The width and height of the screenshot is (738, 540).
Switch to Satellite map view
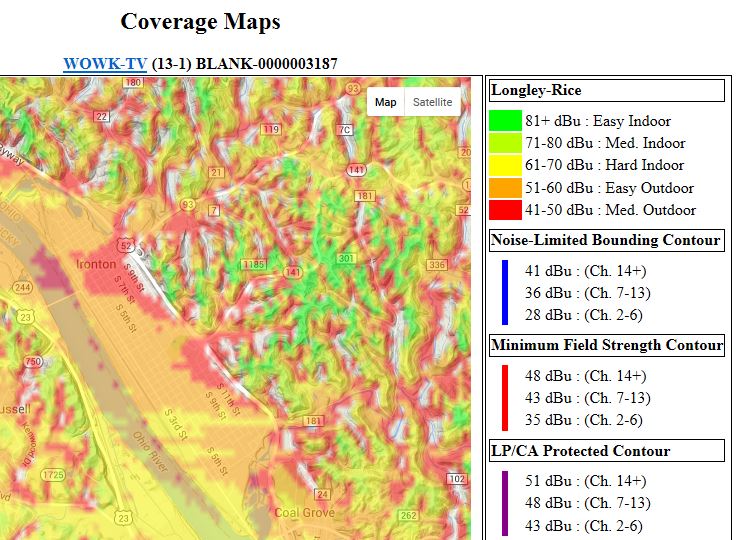pyautogui.click(x=432, y=102)
